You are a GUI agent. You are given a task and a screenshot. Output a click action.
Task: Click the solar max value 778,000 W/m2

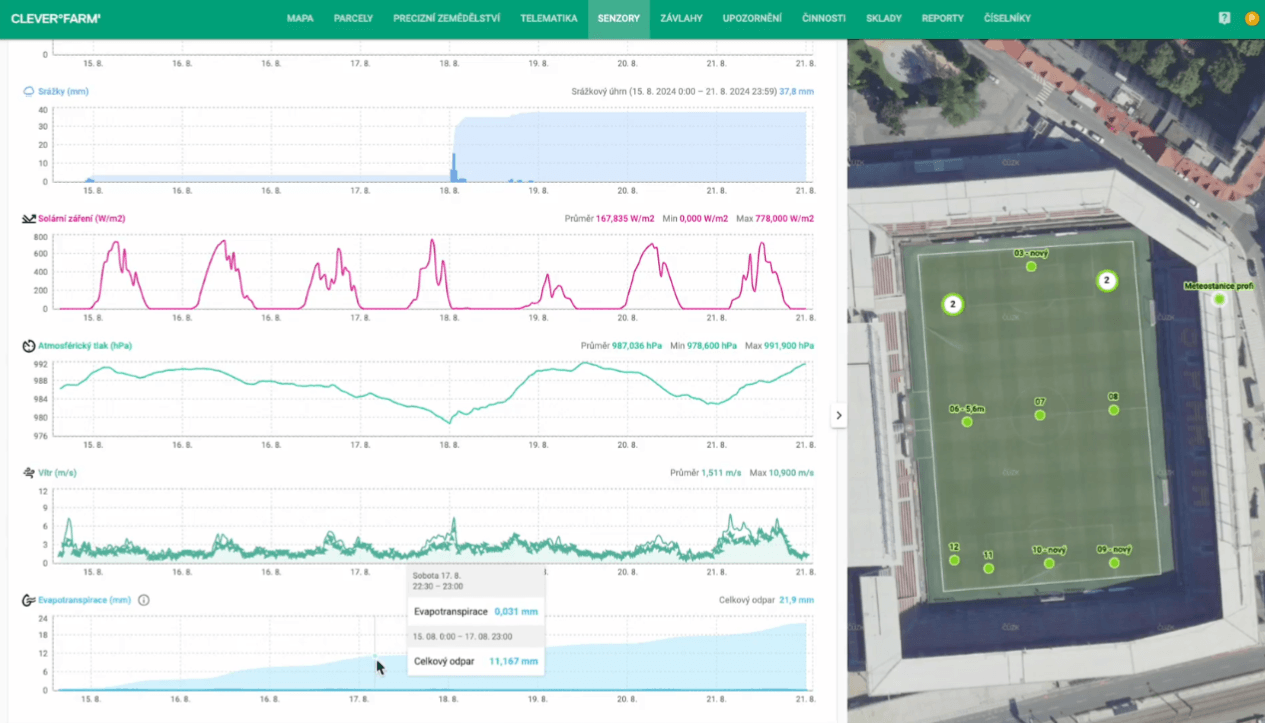point(785,218)
